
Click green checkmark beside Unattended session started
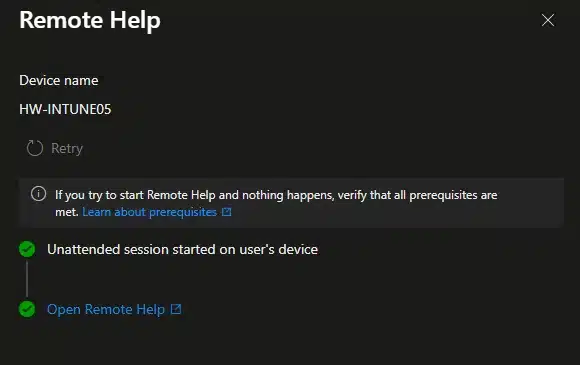click(x=27, y=249)
